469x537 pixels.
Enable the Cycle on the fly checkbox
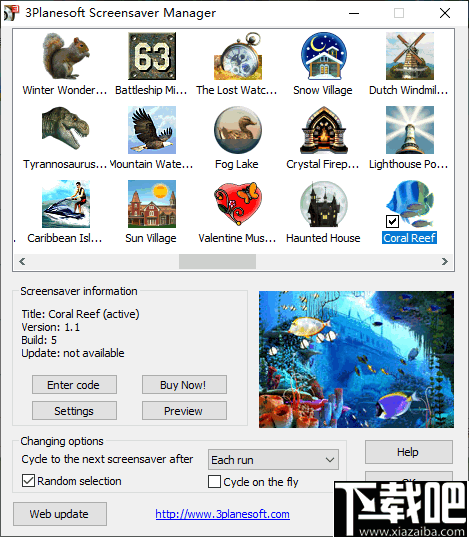[x=214, y=482]
